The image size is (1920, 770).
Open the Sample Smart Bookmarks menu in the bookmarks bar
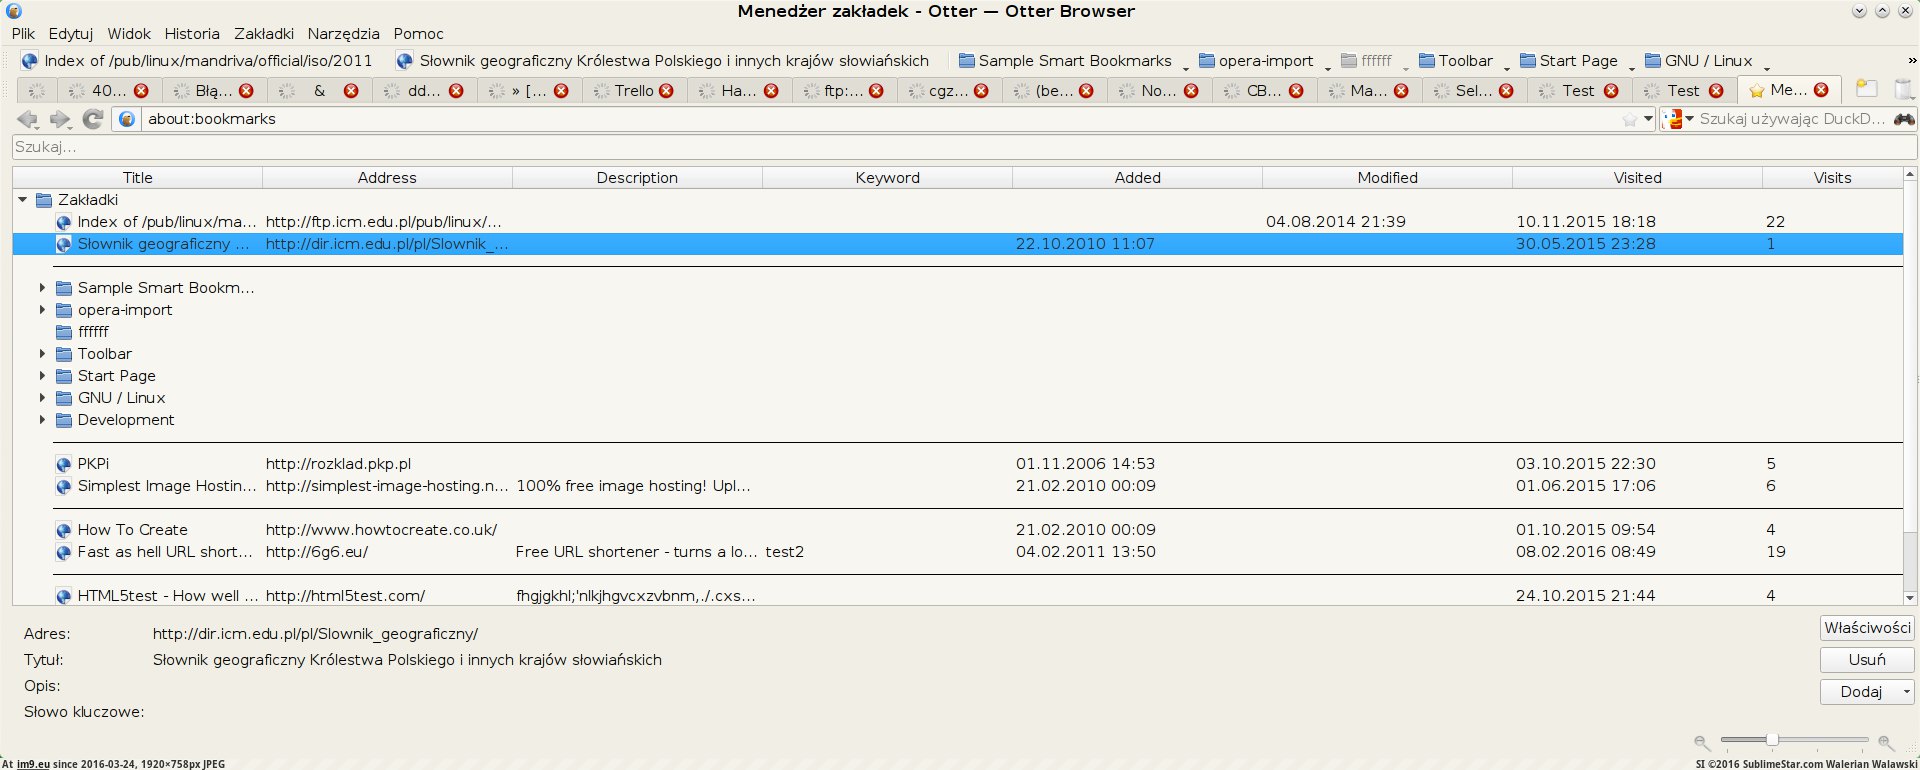[x=1073, y=61]
